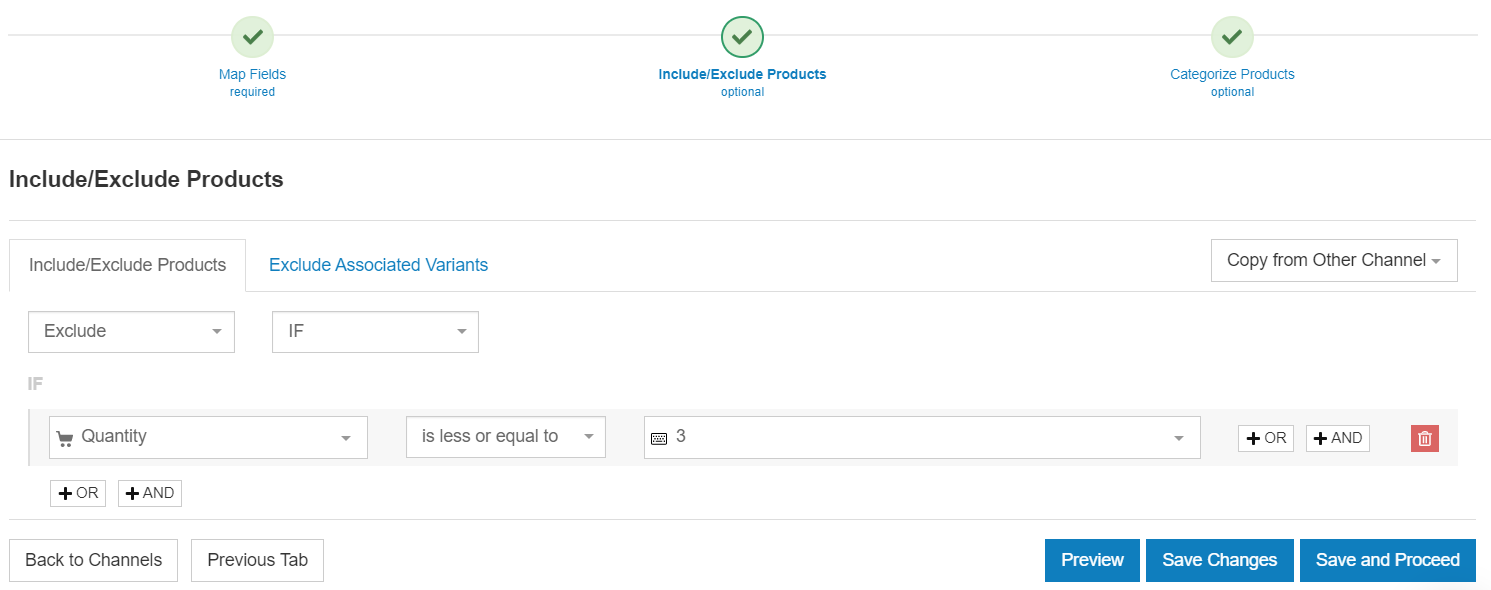Open the IF condition type dropdown
The image size is (1491, 590).
[x=375, y=332]
